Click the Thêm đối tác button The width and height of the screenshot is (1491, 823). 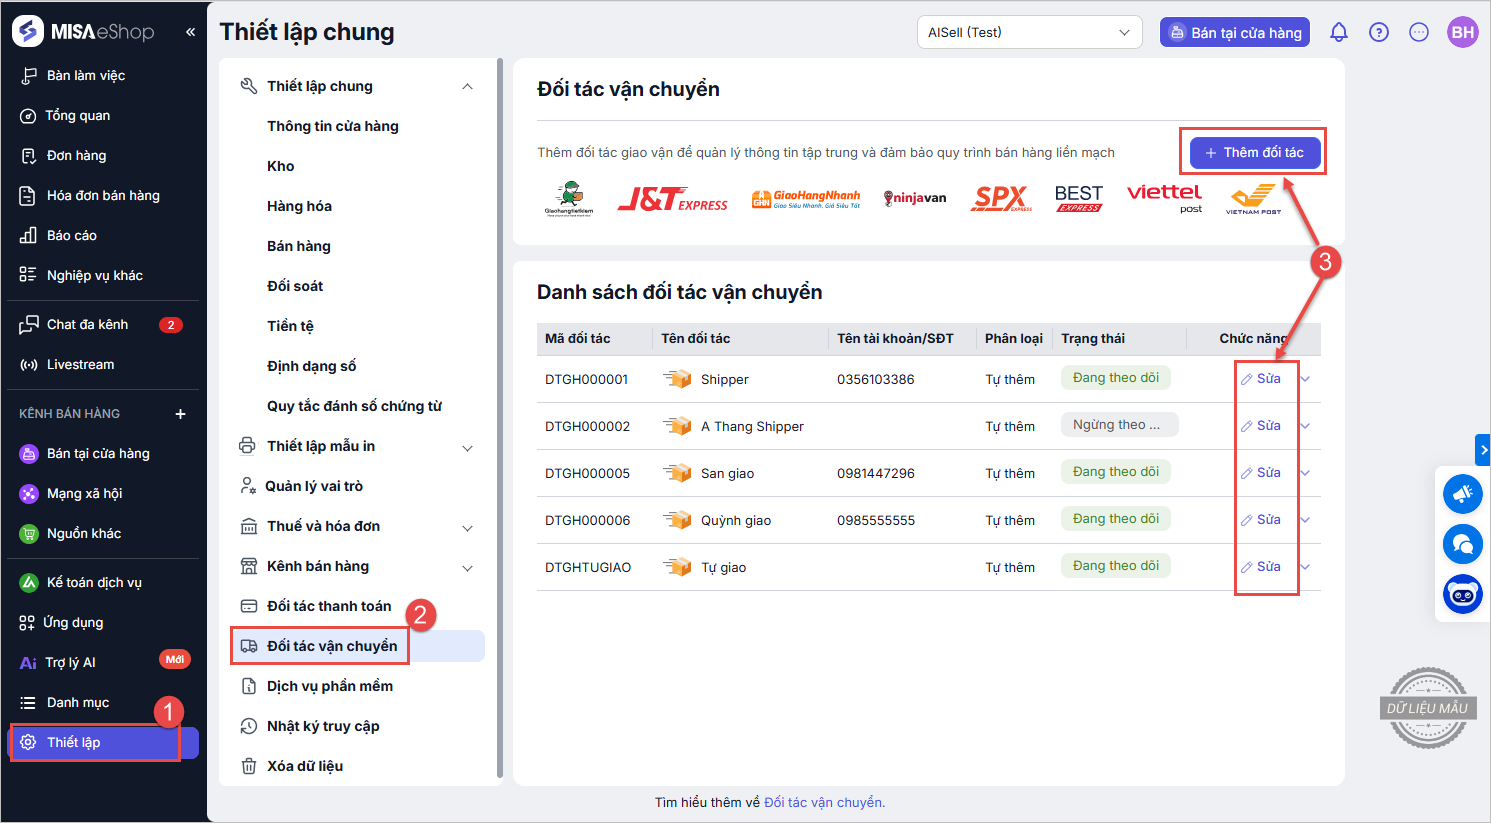(x=1254, y=153)
